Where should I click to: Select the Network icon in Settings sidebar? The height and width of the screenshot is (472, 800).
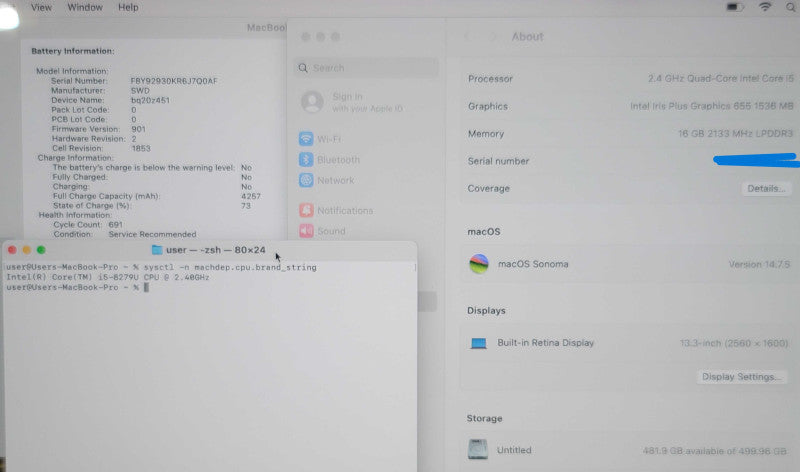click(306, 180)
